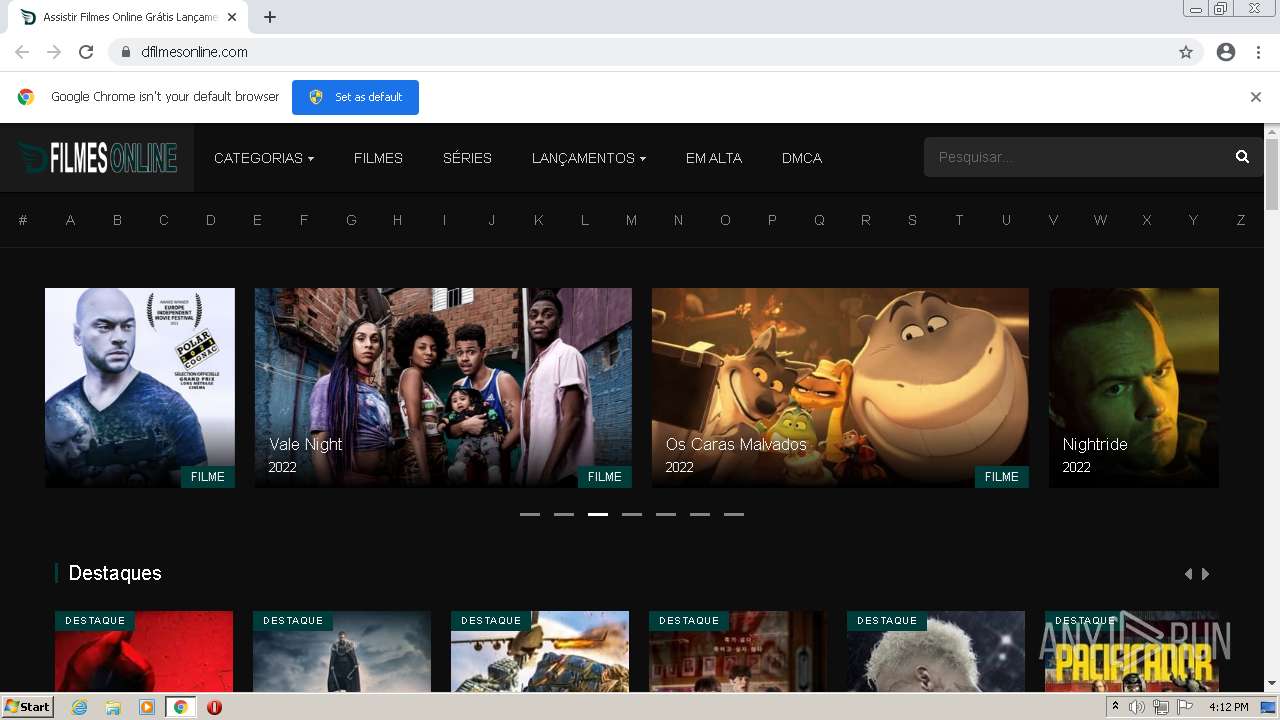Image resolution: width=1280 pixels, height=720 pixels.
Task: Open the Polar film poster slide
Action: click(x=140, y=388)
